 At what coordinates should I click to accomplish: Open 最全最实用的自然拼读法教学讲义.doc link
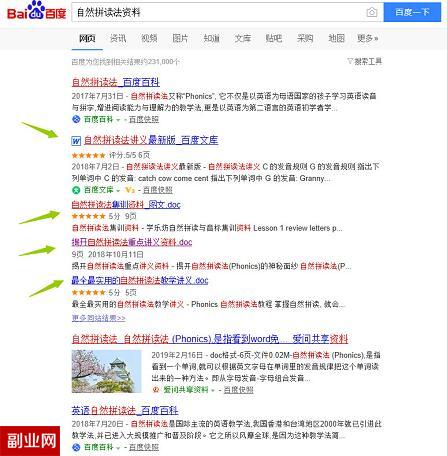point(140,280)
